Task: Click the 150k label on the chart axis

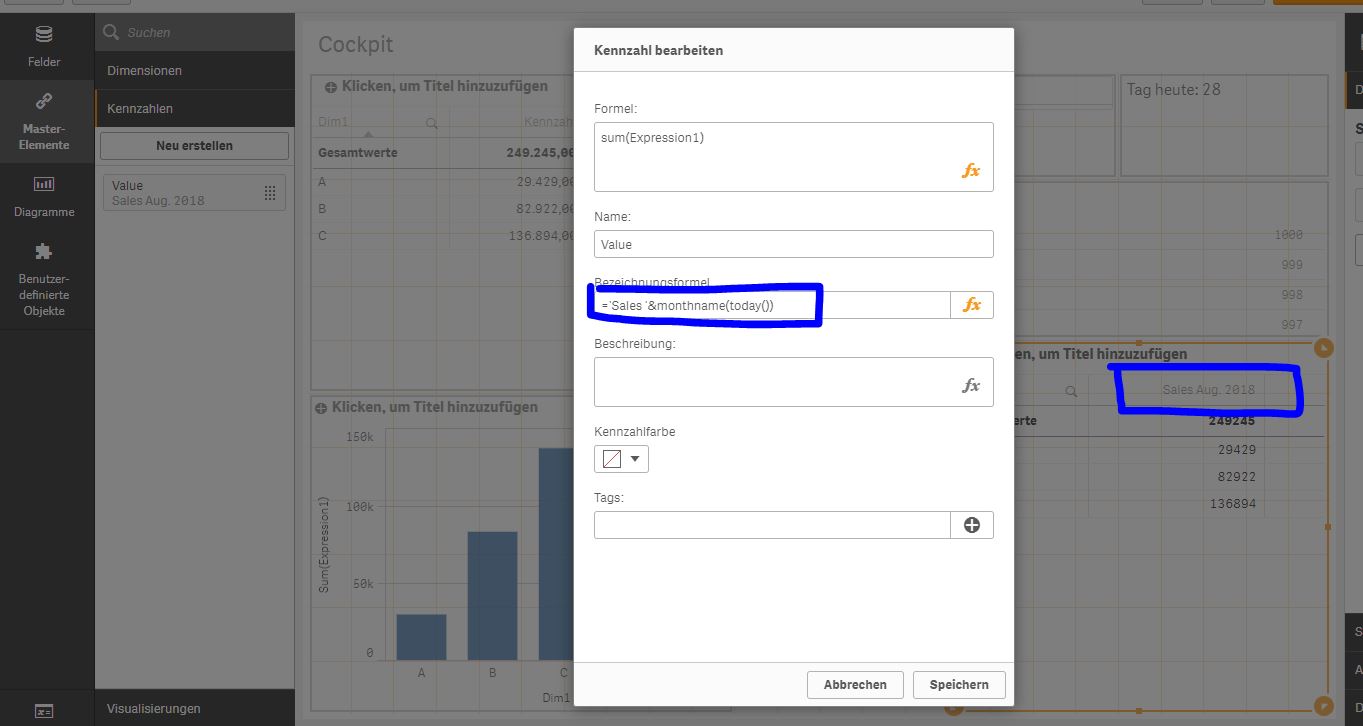Action: (x=359, y=437)
